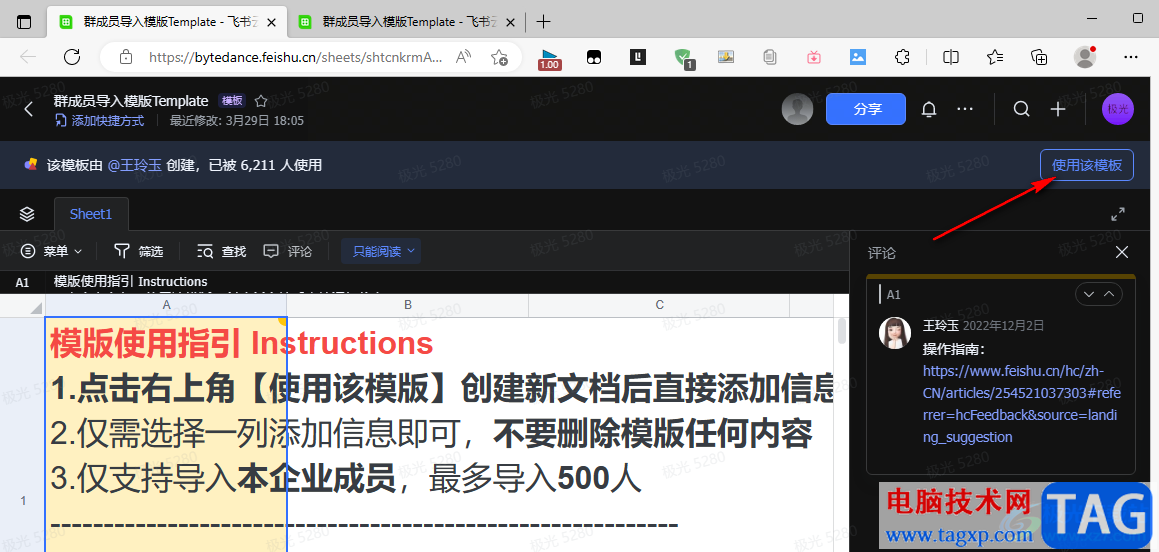Click 使用该模板 button

(1087, 165)
